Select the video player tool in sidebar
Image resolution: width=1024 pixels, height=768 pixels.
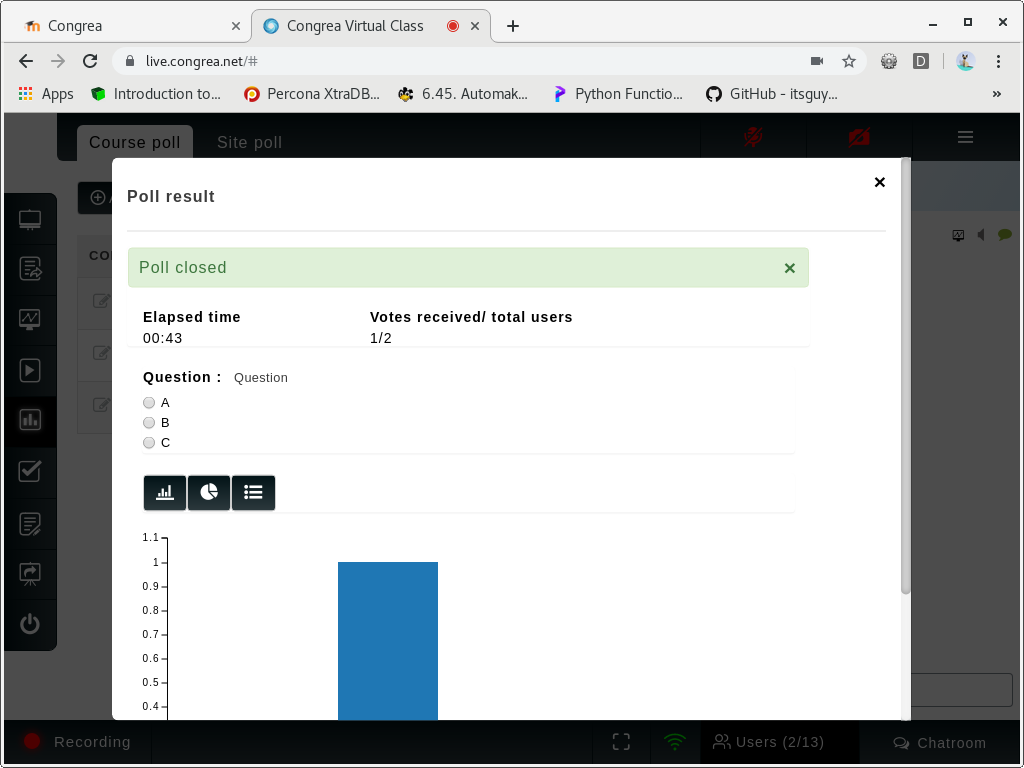point(30,370)
